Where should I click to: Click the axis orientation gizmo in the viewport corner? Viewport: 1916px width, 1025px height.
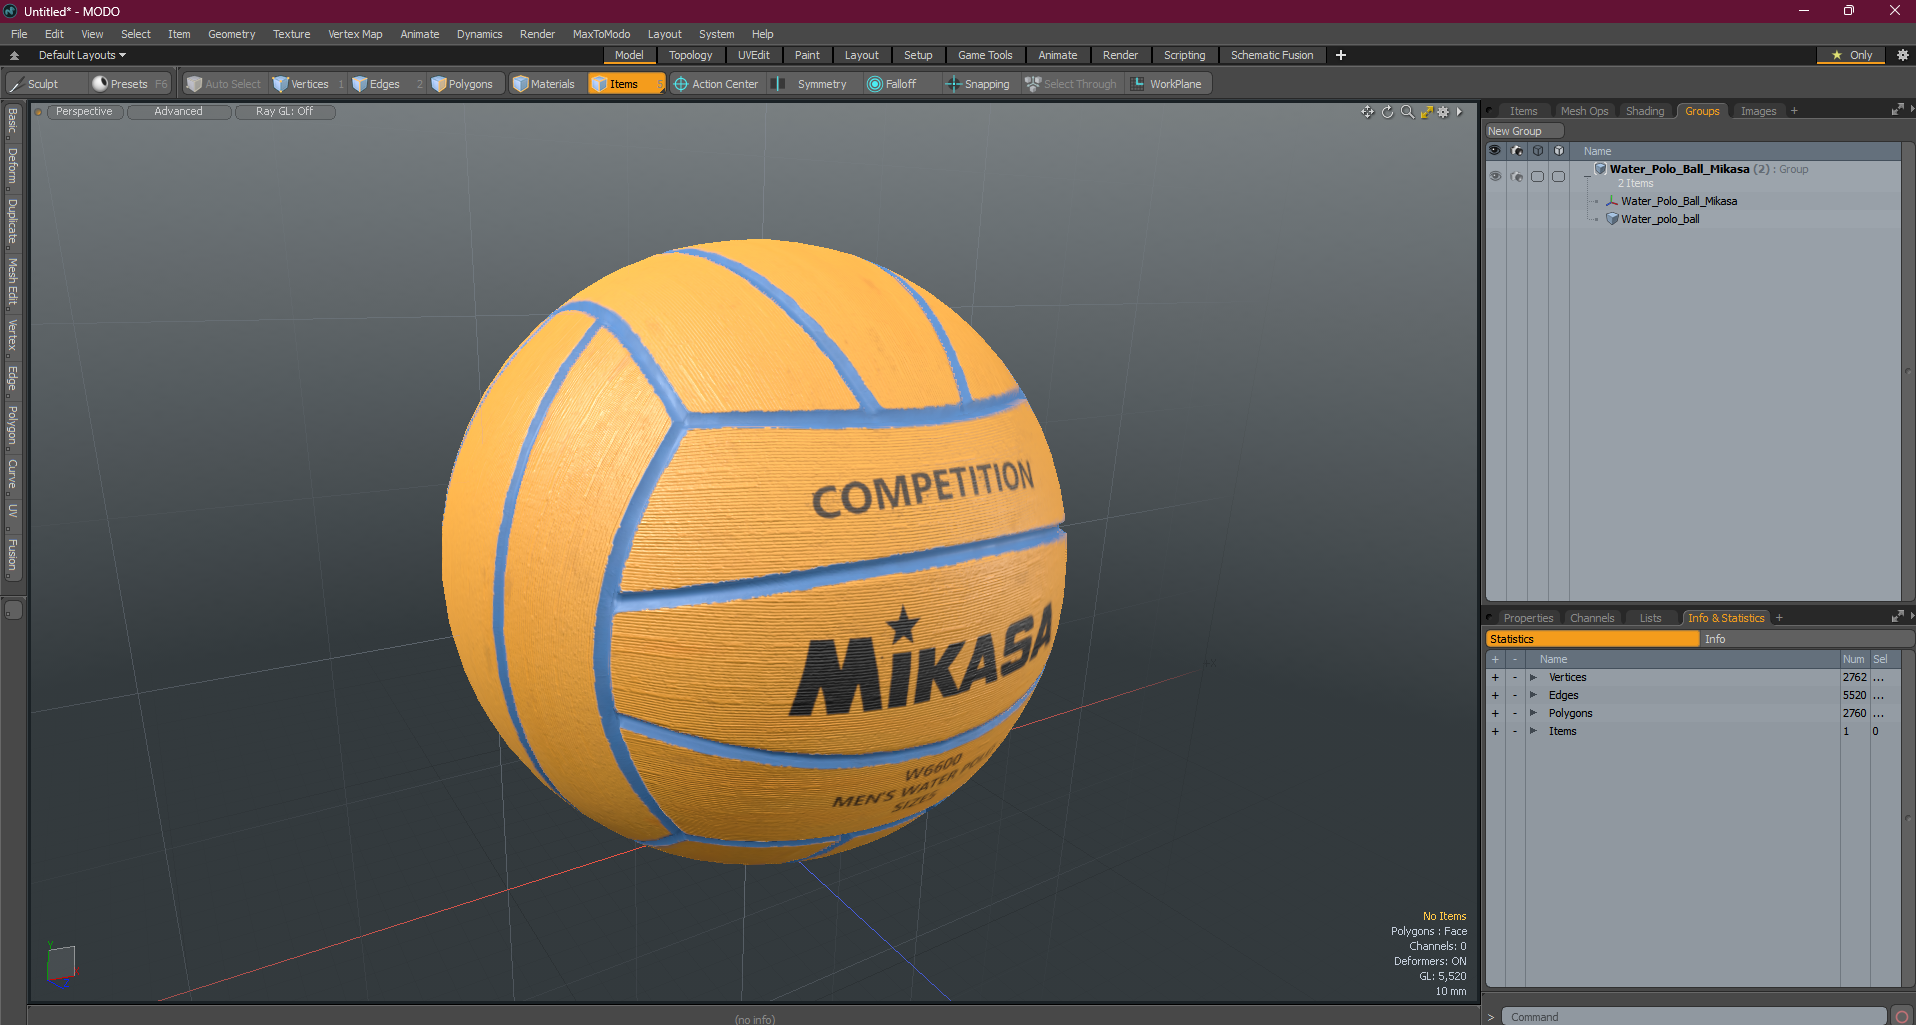click(x=61, y=966)
